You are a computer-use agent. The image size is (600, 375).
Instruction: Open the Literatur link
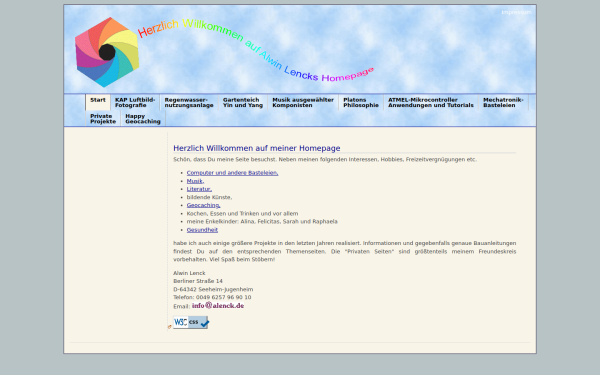coord(199,189)
